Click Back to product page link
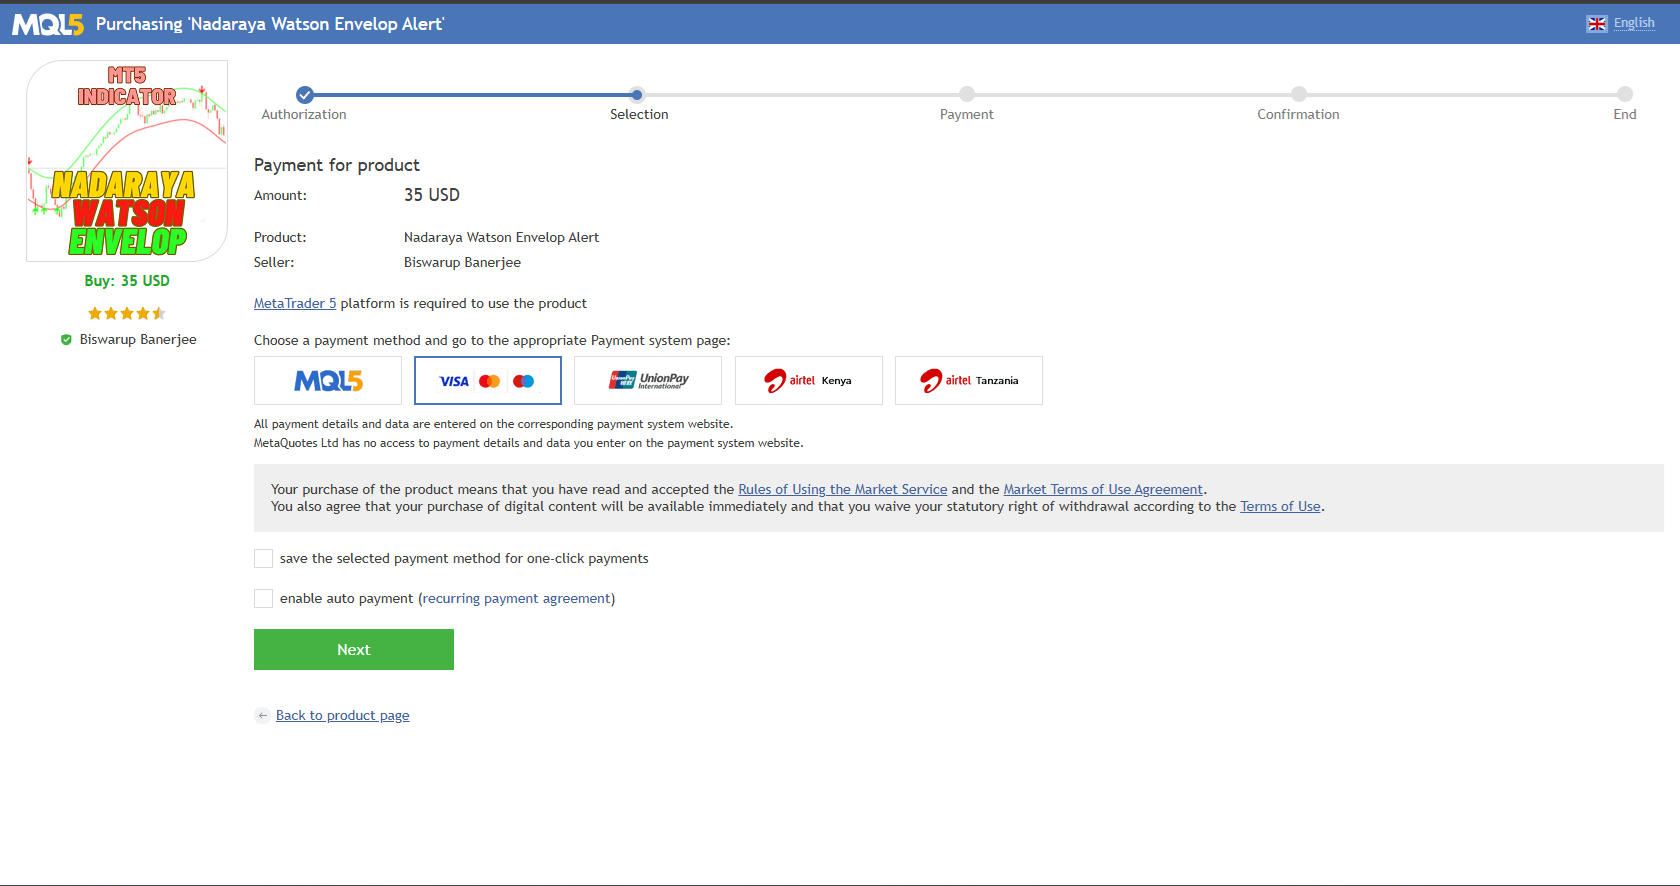Screen dimensions: 1680x886 click(x=343, y=716)
